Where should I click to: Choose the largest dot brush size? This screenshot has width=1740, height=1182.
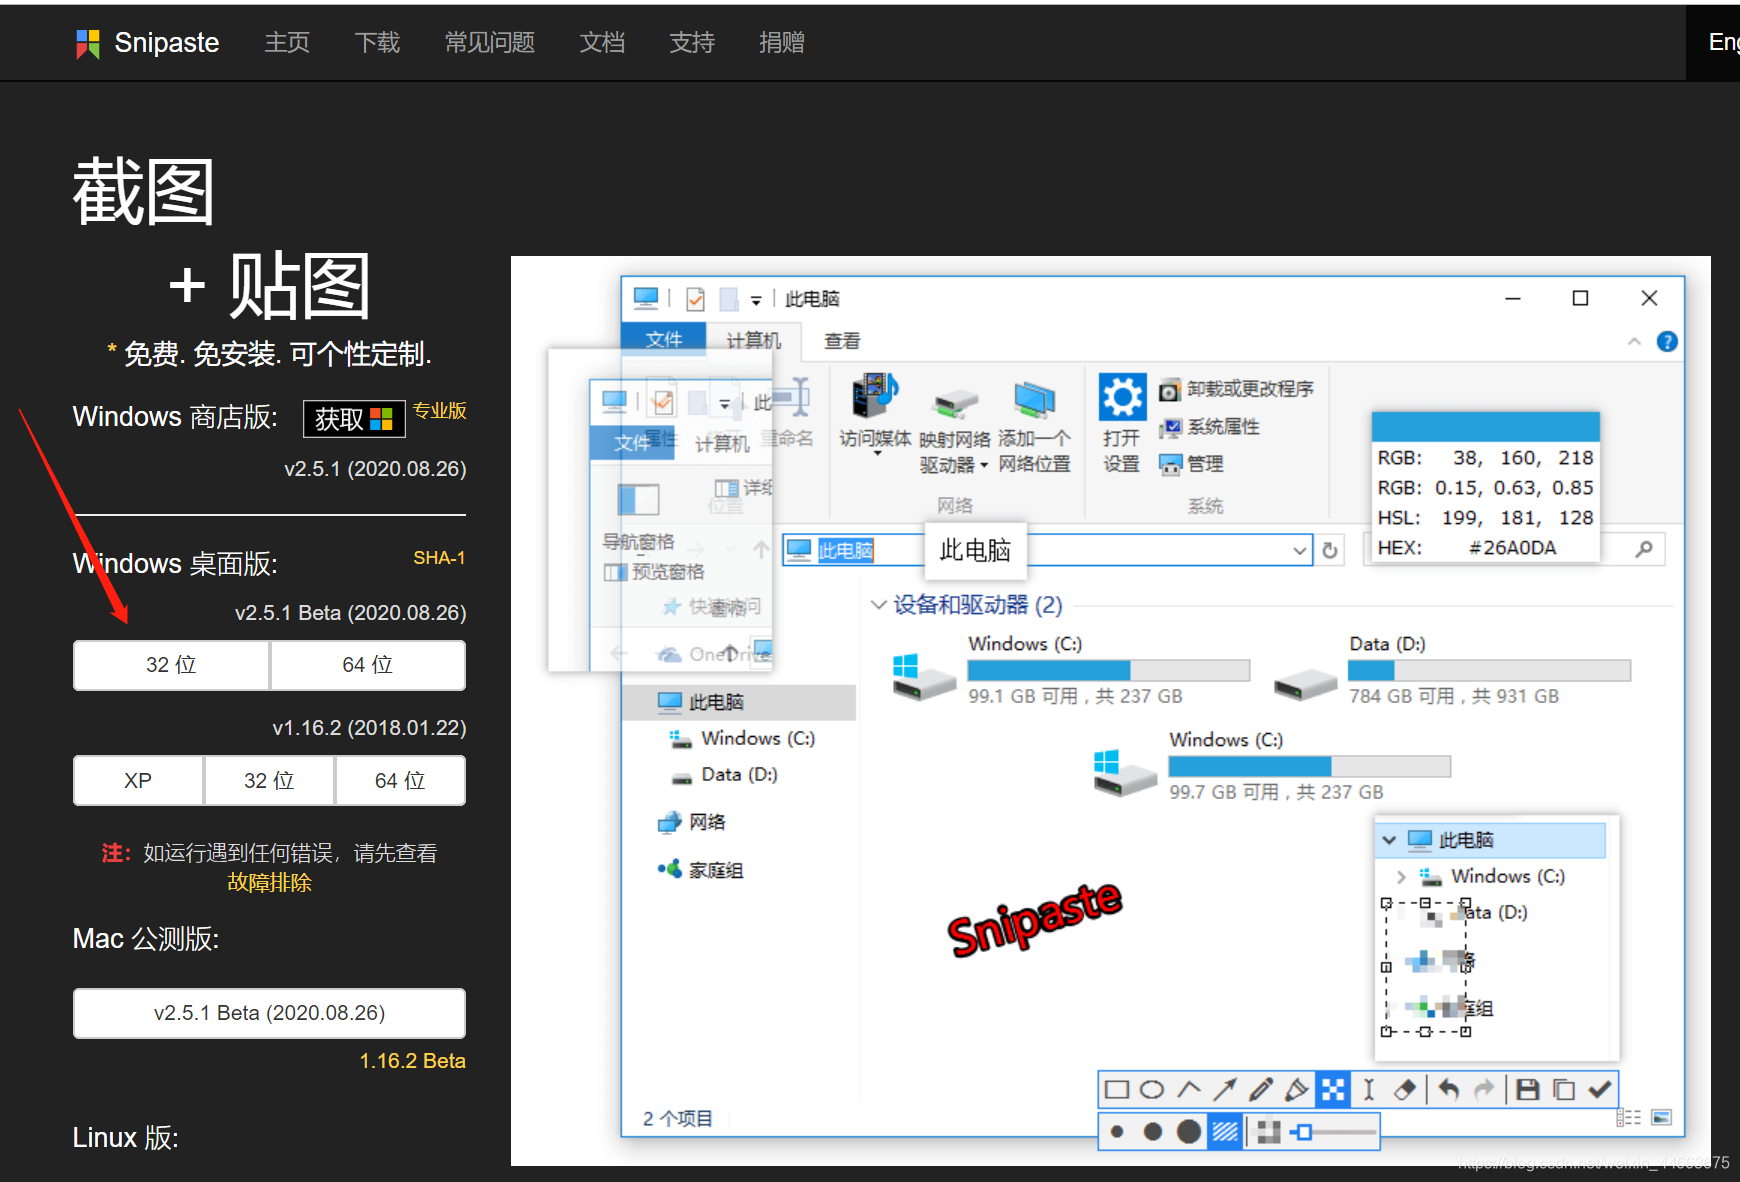(1189, 1132)
